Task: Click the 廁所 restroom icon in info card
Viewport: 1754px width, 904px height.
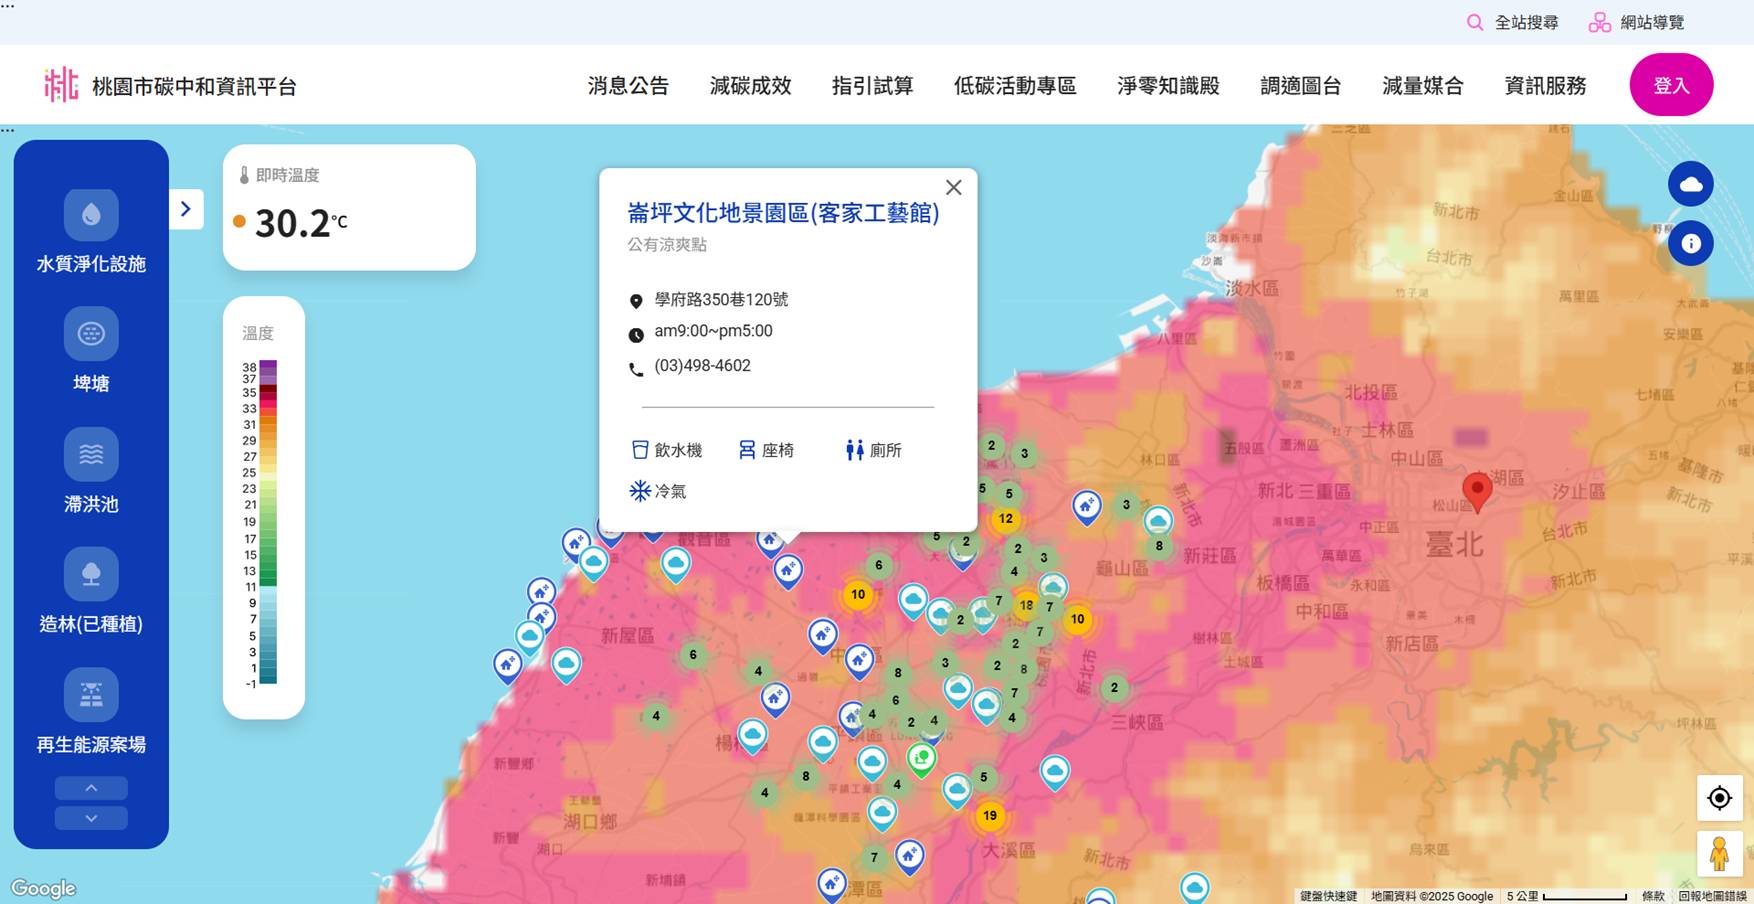Action: (855, 450)
